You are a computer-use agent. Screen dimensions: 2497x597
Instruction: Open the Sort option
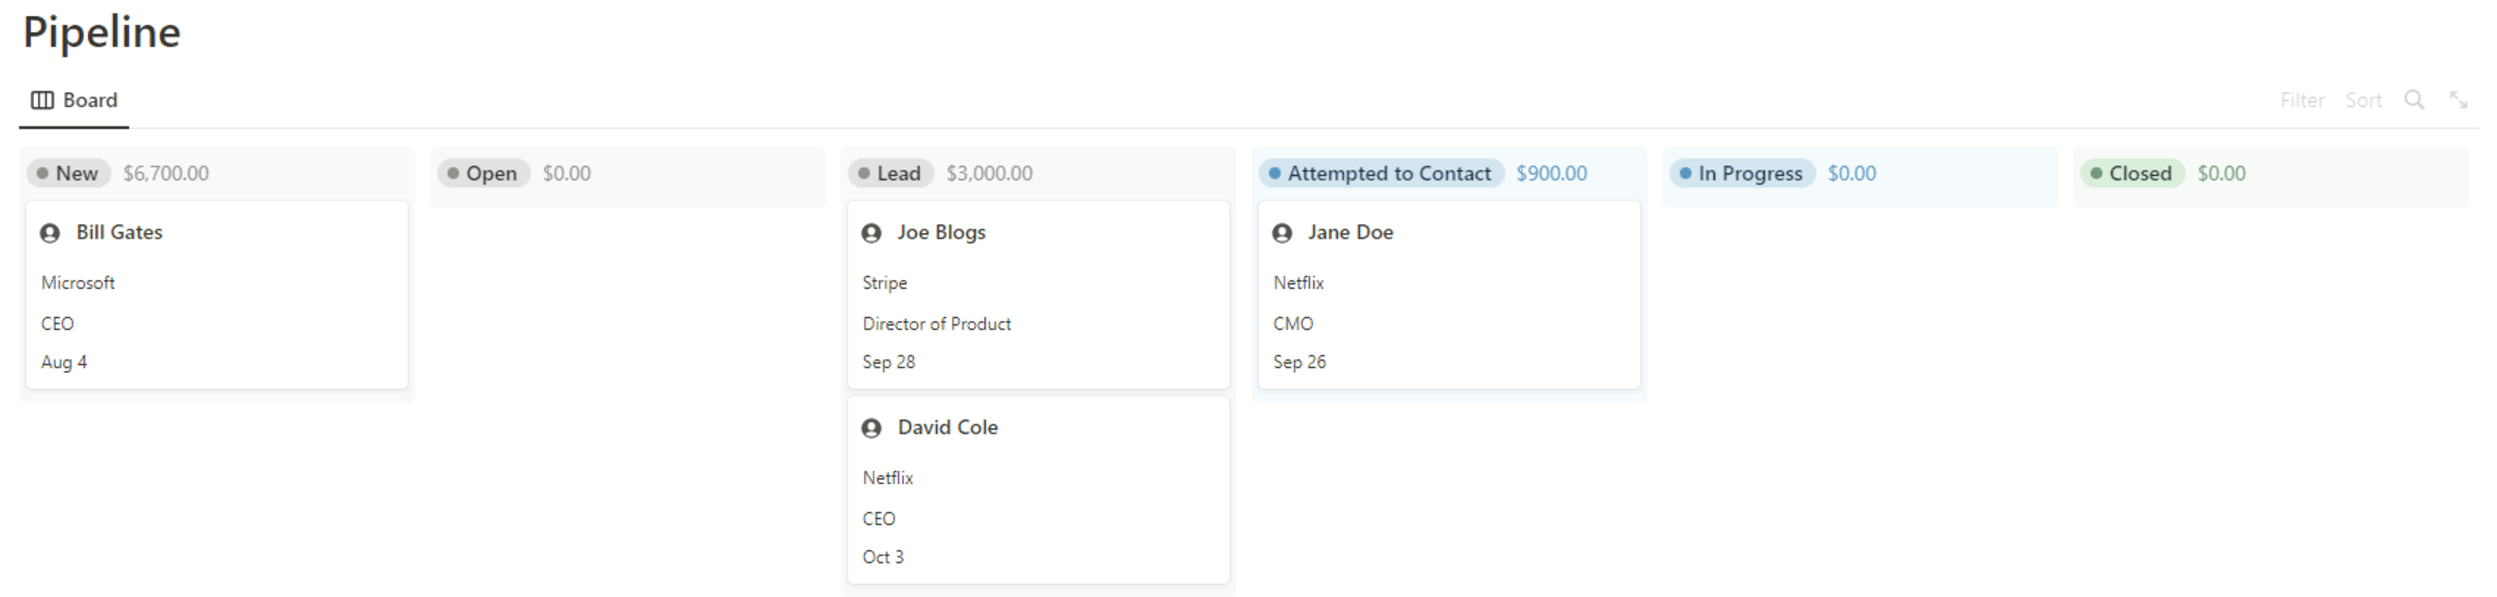pos(2363,100)
